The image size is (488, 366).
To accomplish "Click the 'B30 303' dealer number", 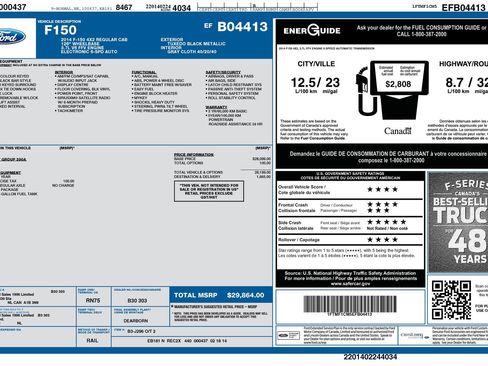I will pyautogui.click(x=137, y=301).
